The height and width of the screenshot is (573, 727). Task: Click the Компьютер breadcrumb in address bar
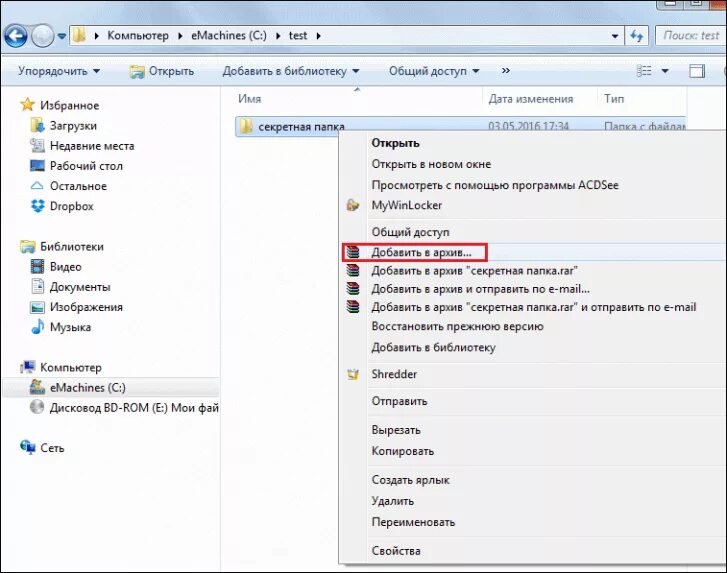pyautogui.click(x=138, y=36)
